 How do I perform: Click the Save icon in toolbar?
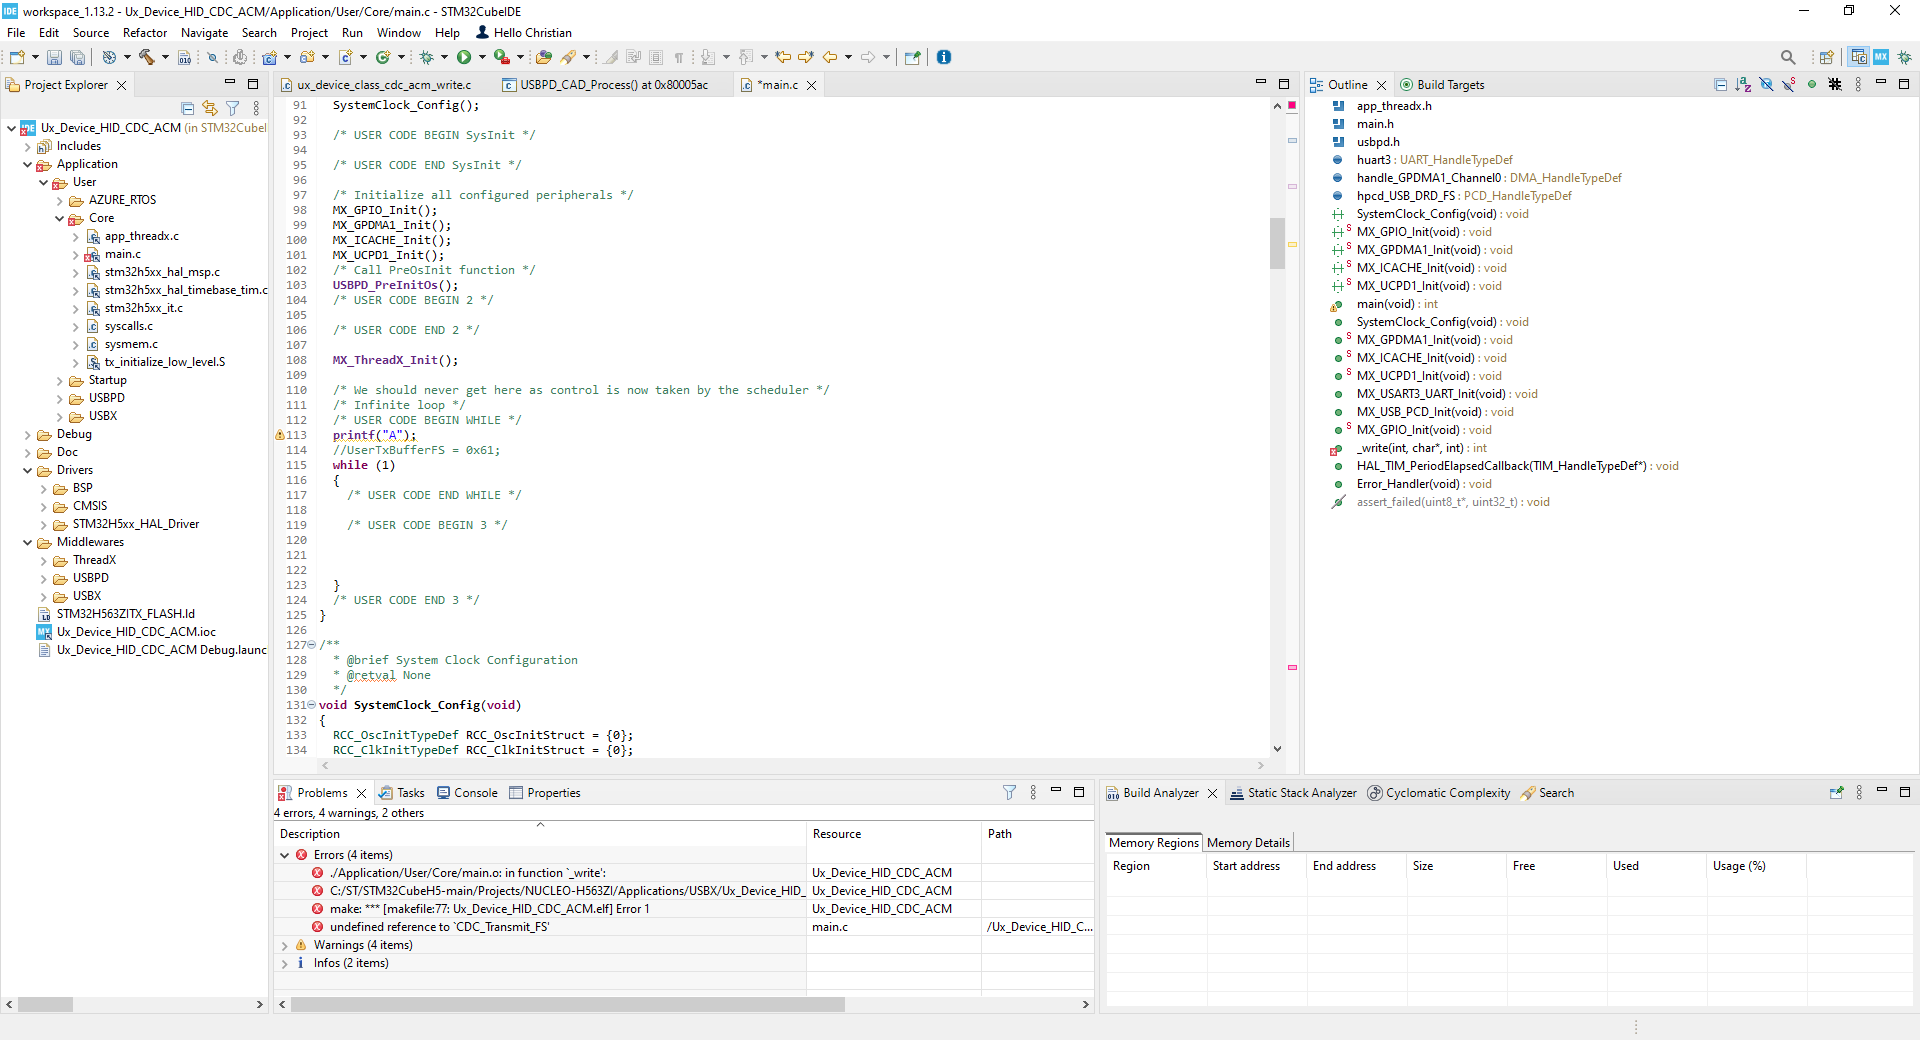click(x=54, y=57)
